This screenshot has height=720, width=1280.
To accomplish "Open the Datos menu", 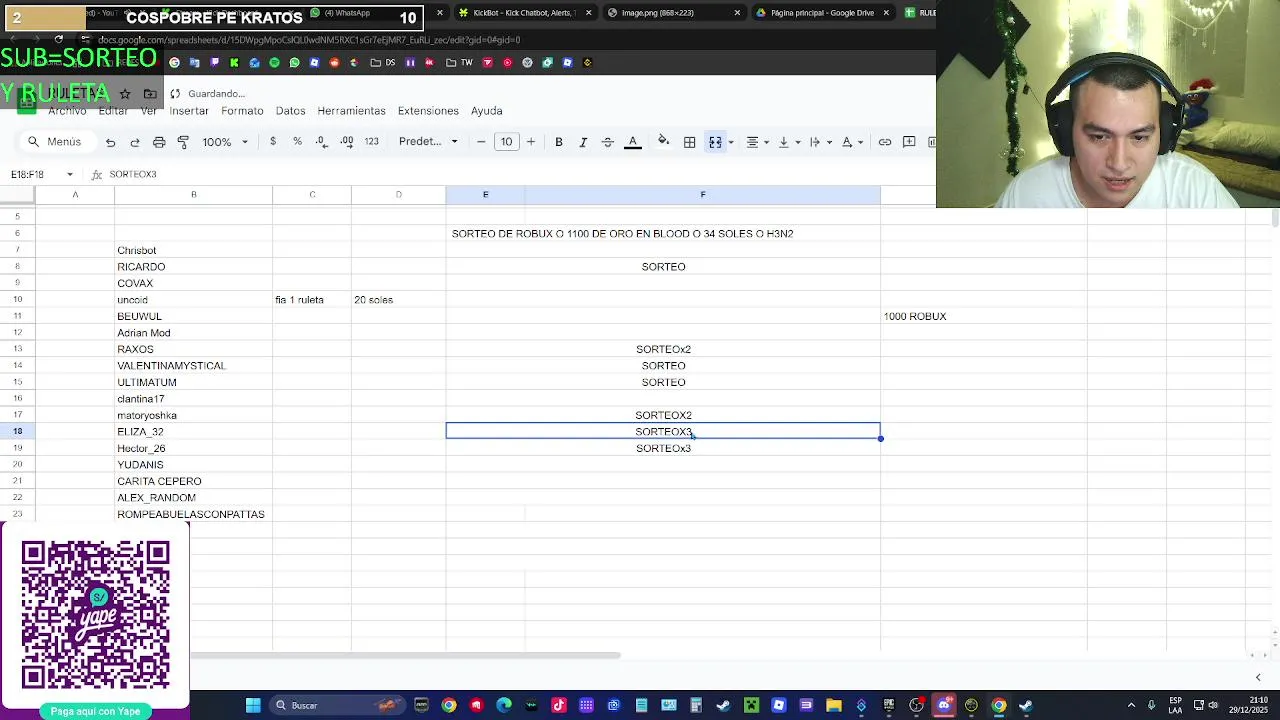I will coord(290,111).
